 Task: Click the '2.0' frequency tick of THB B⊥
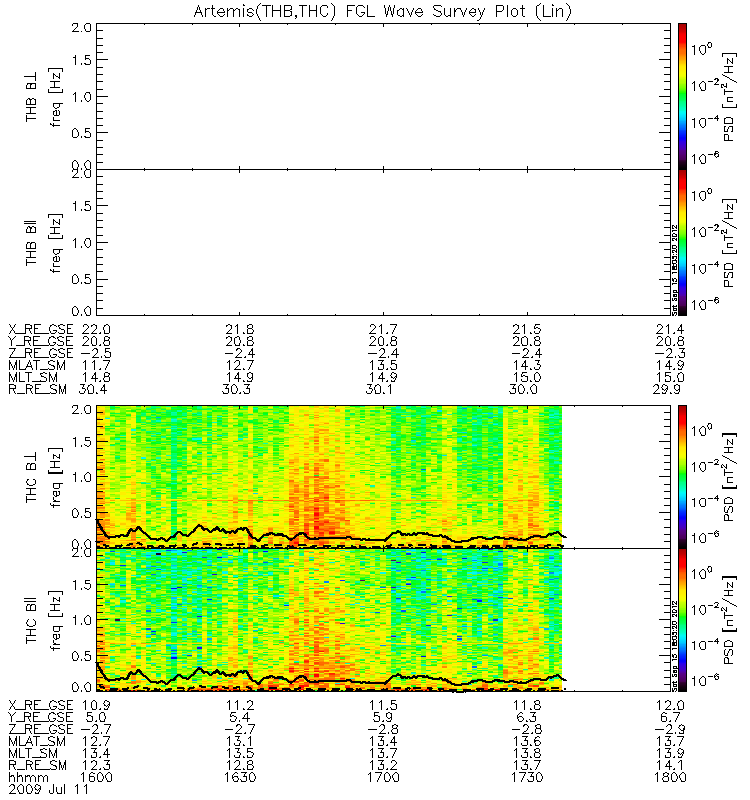[x=82, y=28]
